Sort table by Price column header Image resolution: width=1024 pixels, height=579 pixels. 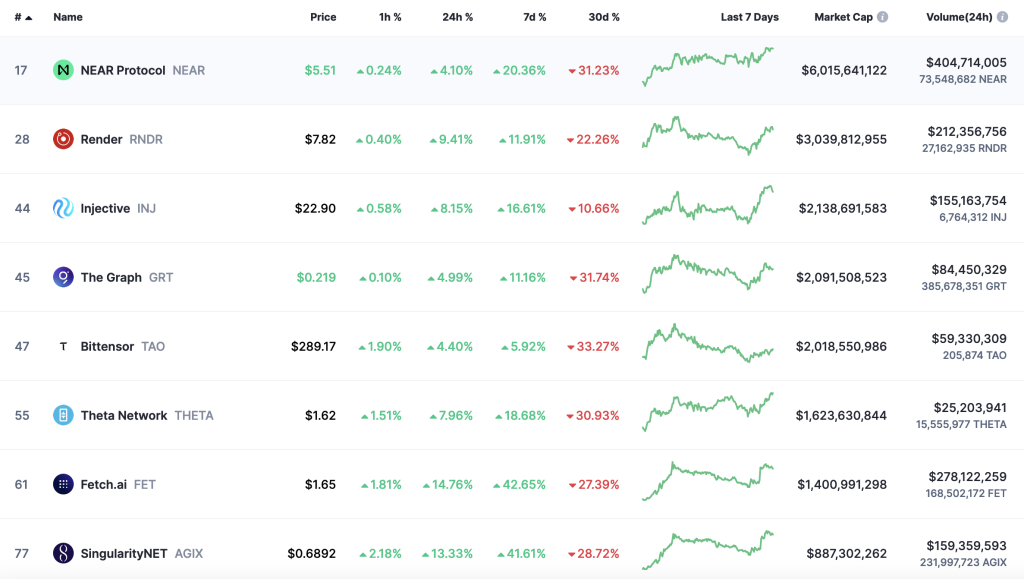pos(323,17)
